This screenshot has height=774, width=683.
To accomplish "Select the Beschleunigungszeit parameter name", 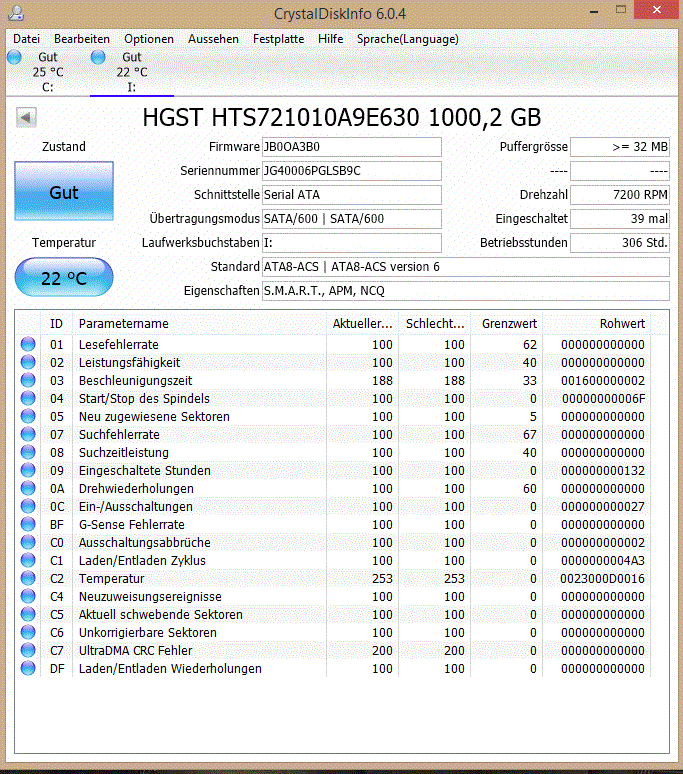I will tap(135, 381).
